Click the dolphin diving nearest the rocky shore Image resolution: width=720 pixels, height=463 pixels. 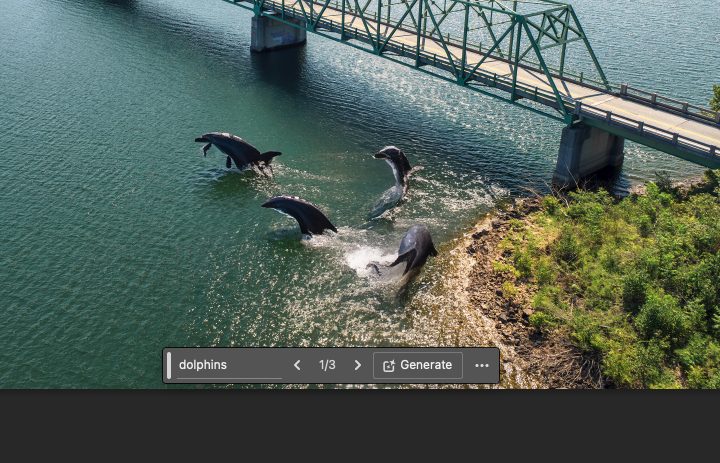click(x=413, y=250)
